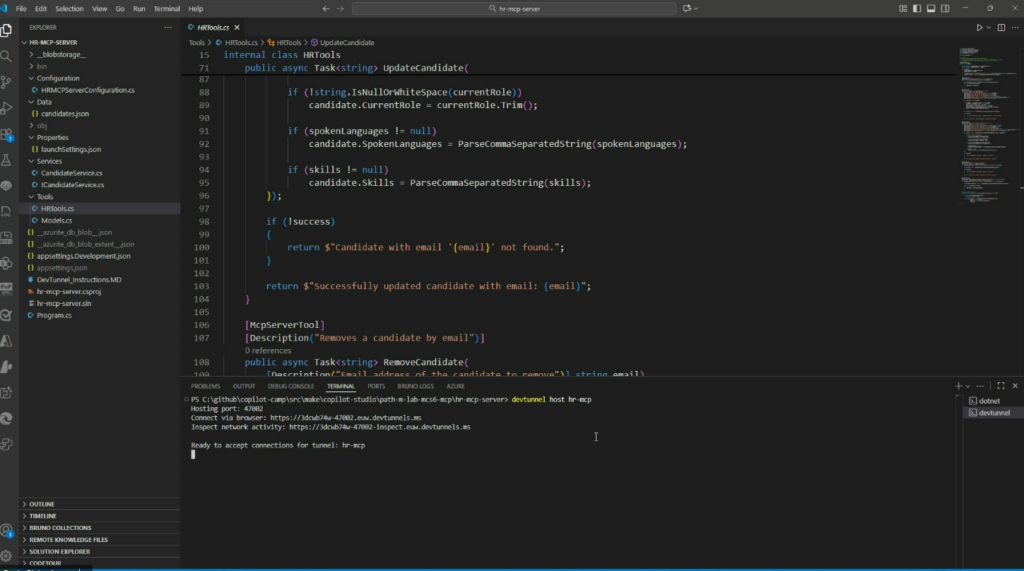Open Run and Debug view
This screenshot has height=571, width=1024.
click(x=7, y=108)
